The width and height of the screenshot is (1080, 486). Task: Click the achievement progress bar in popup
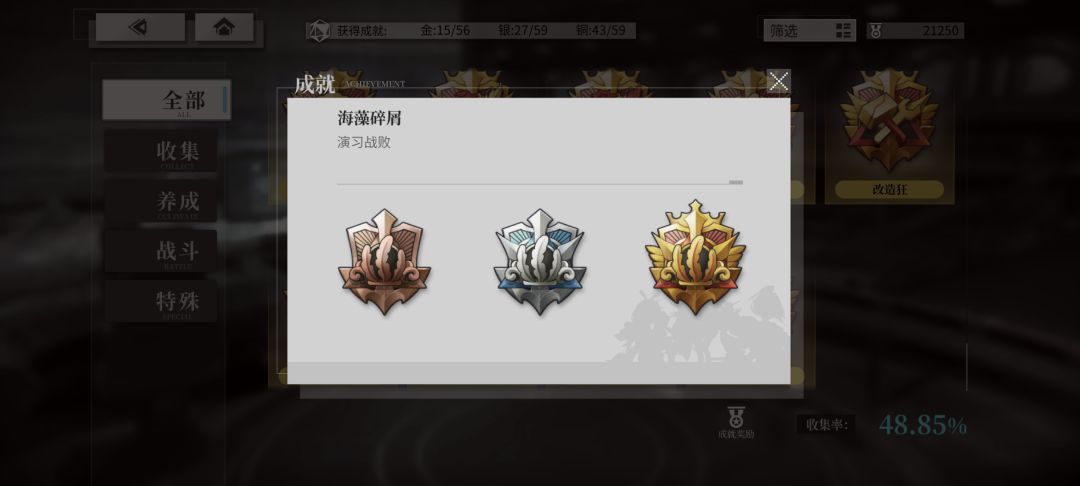[x=539, y=182]
